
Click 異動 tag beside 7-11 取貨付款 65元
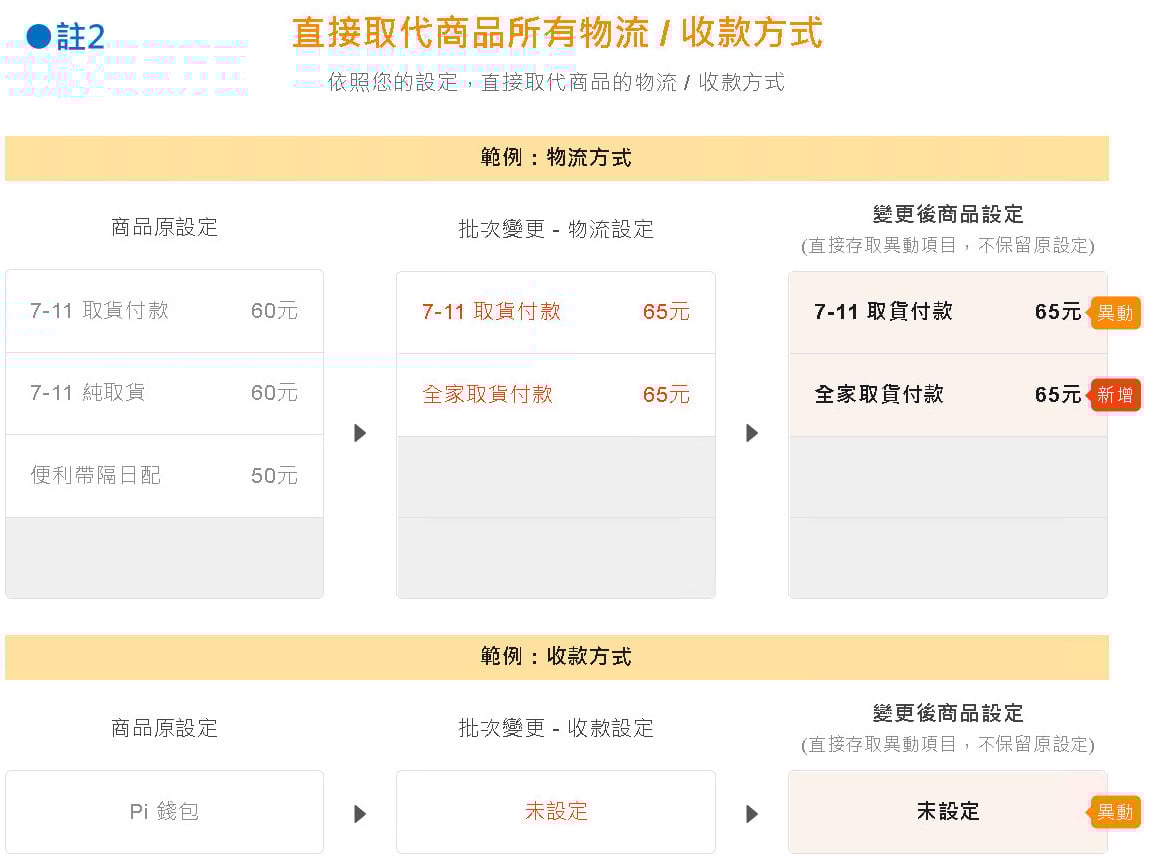pyautogui.click(x=1115, y=313)
